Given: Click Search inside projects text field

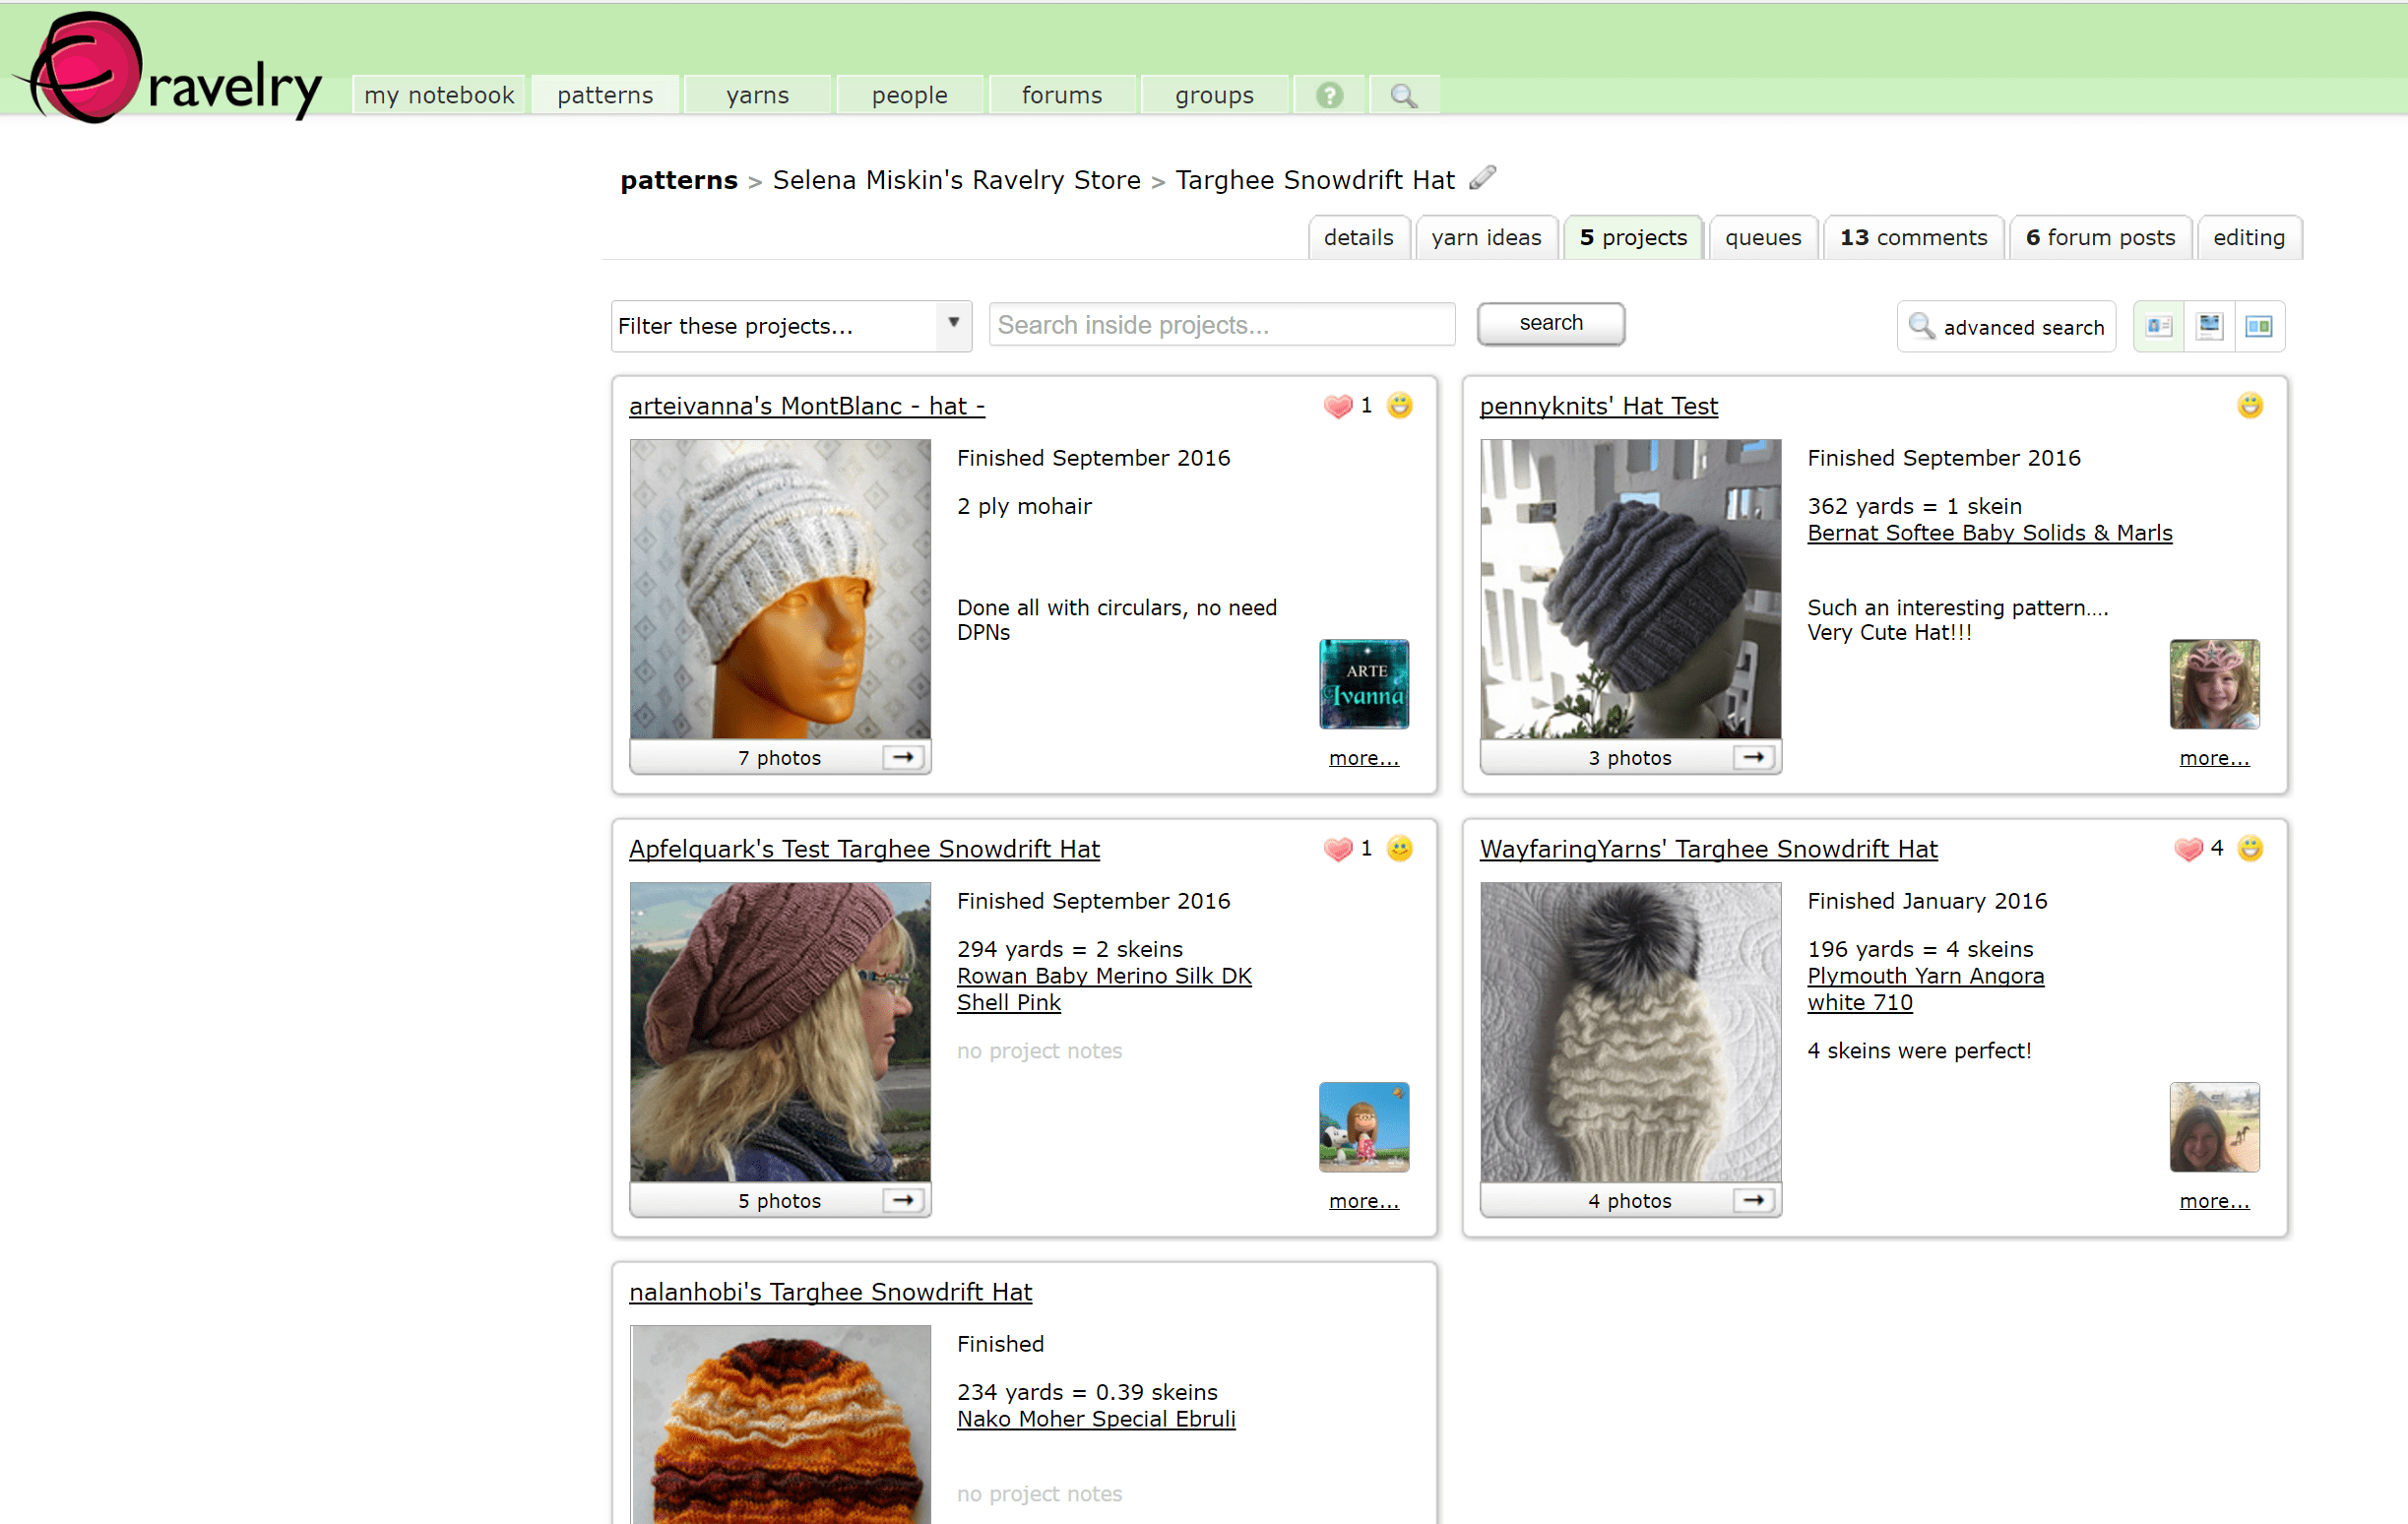Looking at the screenshot, I should tap(1221, 325).
